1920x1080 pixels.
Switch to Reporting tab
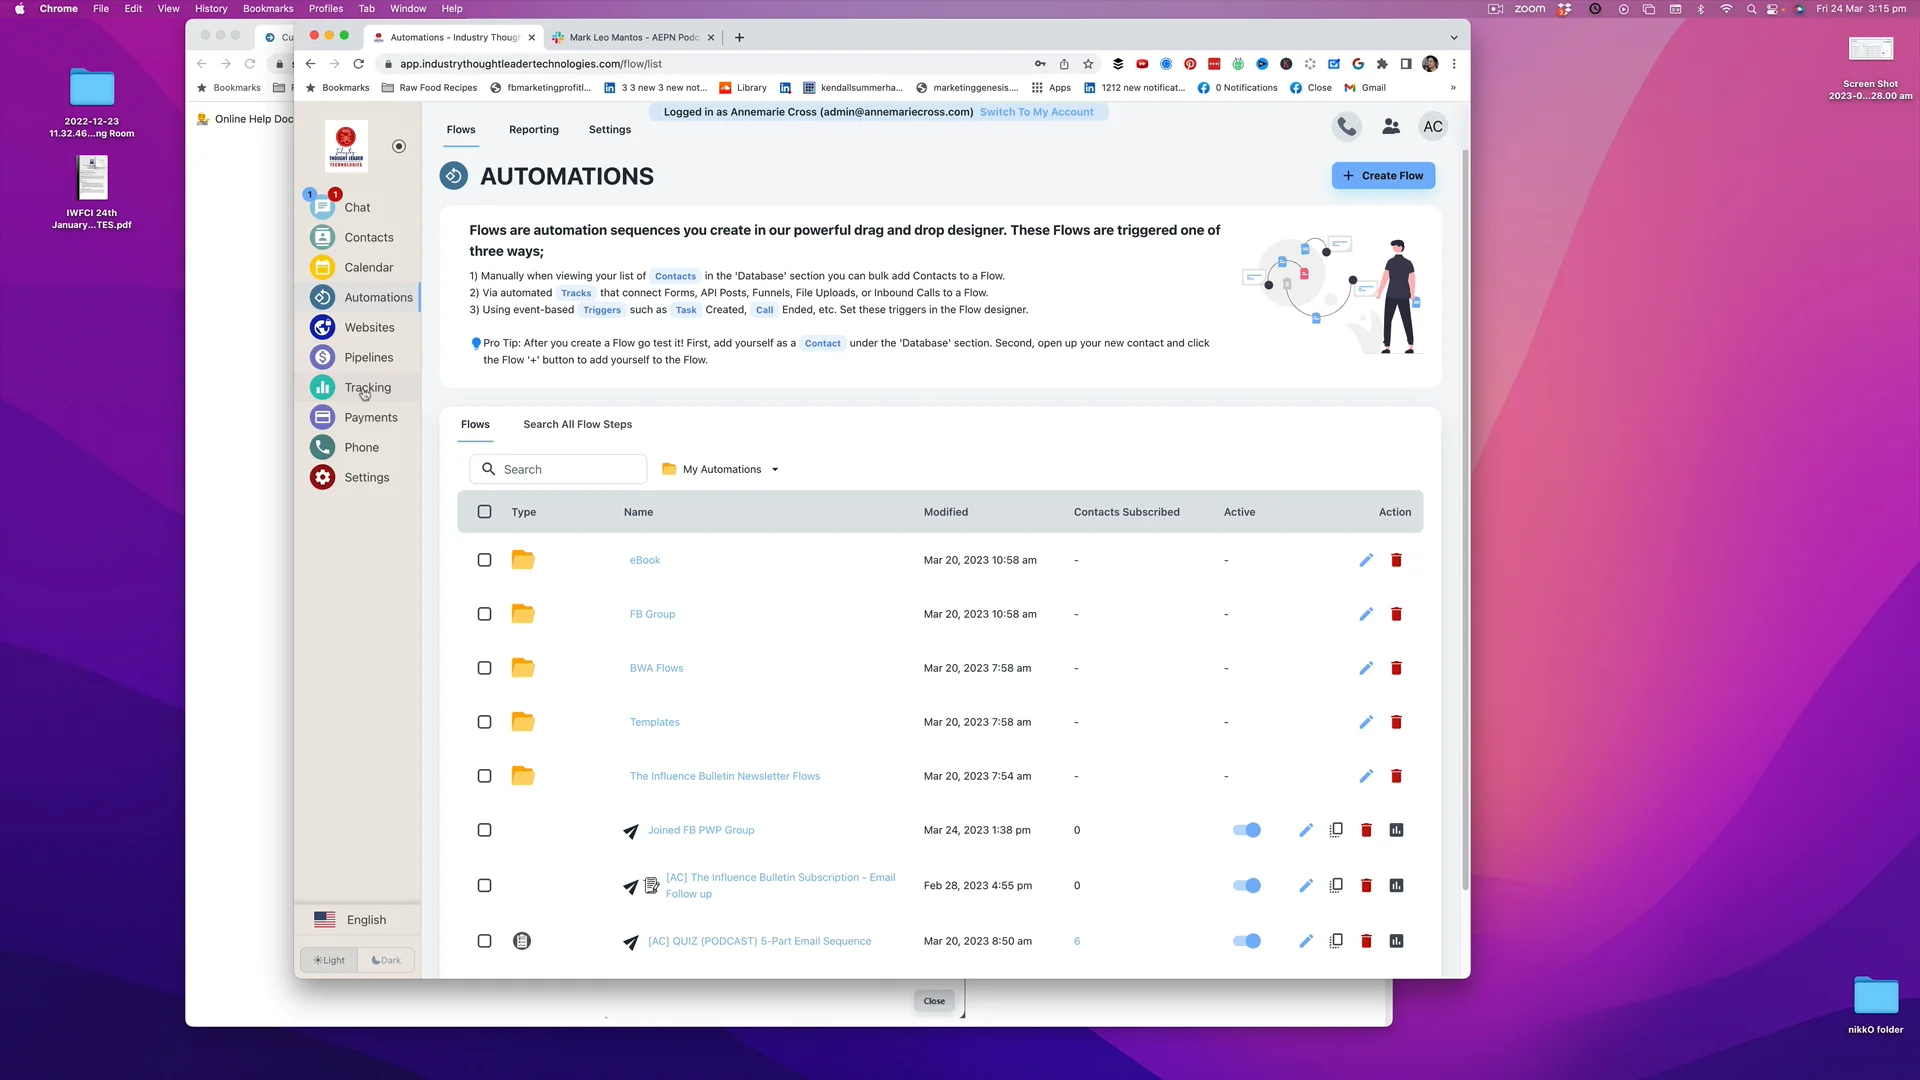(x=534, y=130)
